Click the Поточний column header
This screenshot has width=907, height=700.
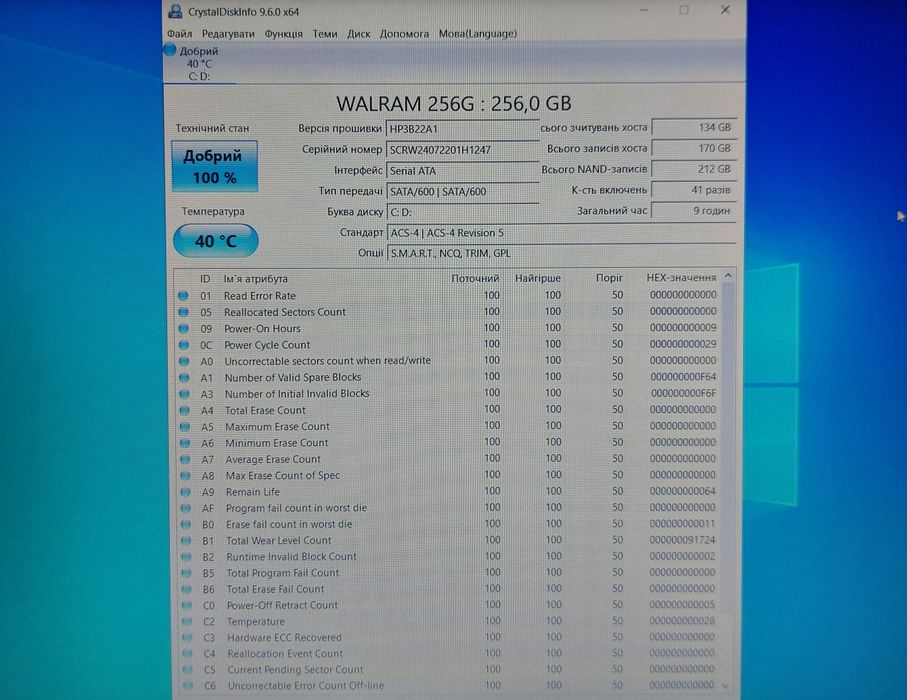pyautogui.click(x=475, y=278)
